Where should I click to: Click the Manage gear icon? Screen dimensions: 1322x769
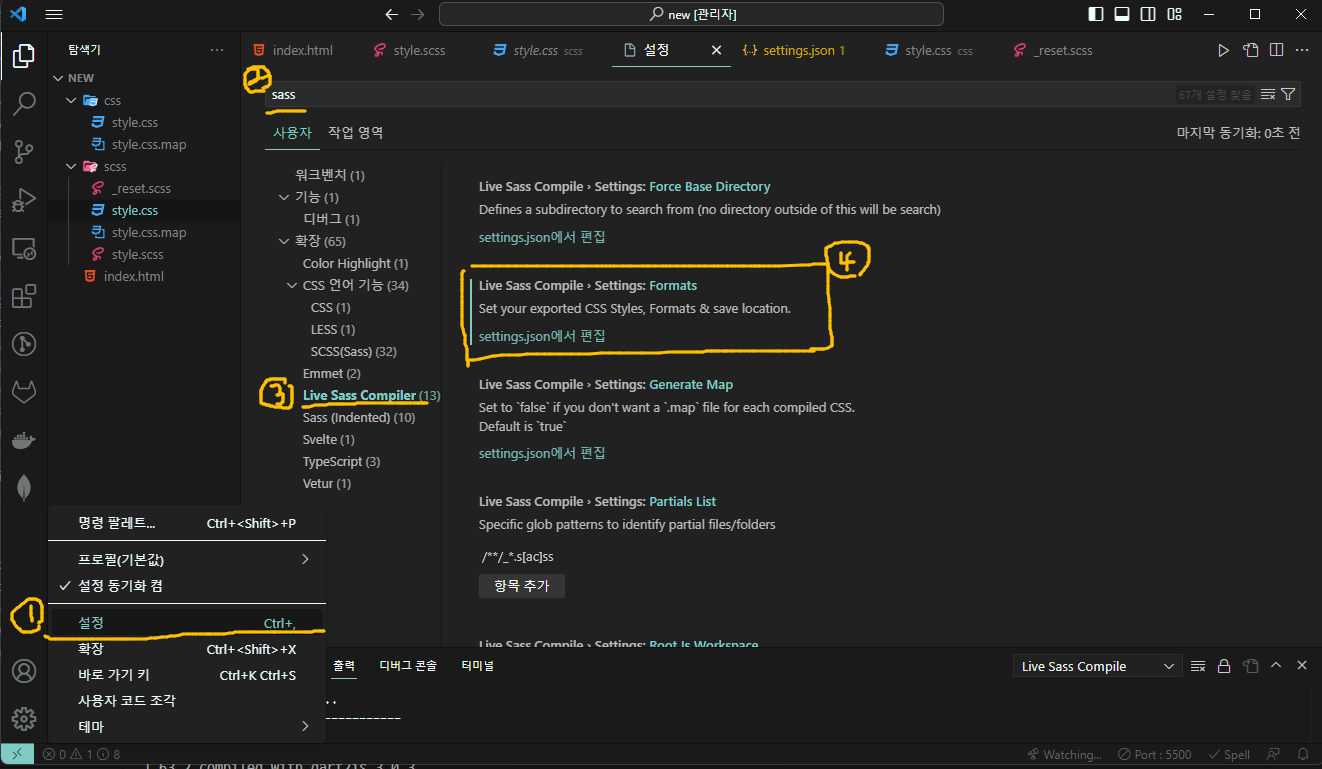[x=24, y=719]
